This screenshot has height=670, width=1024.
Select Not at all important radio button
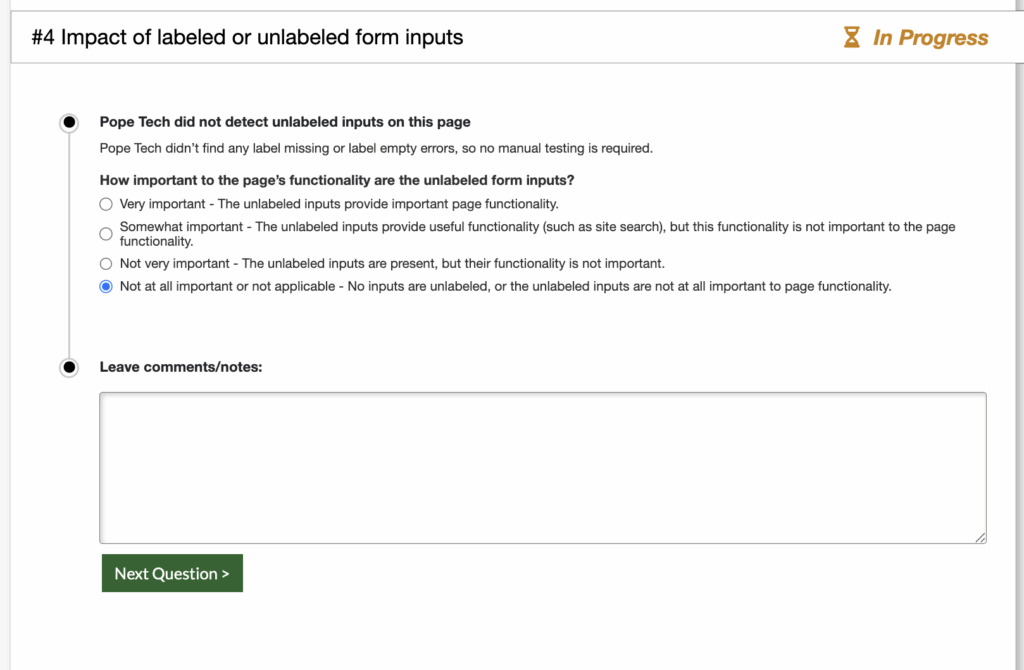coord(106,287)
